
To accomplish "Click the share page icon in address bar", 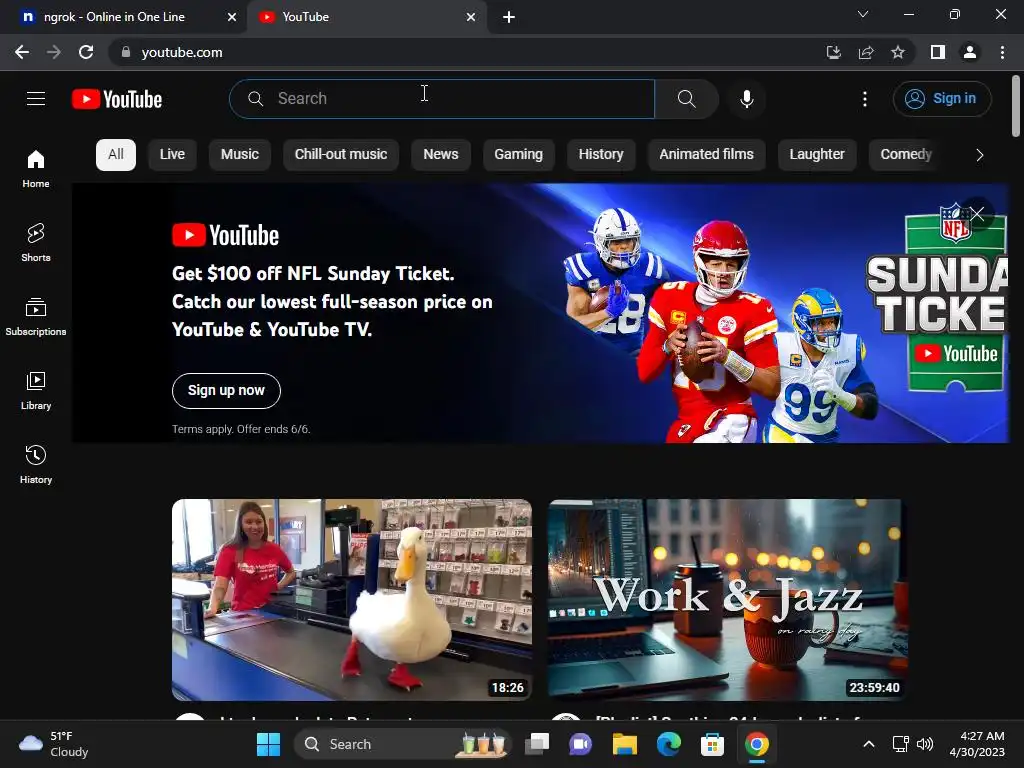I will (866, 52).
